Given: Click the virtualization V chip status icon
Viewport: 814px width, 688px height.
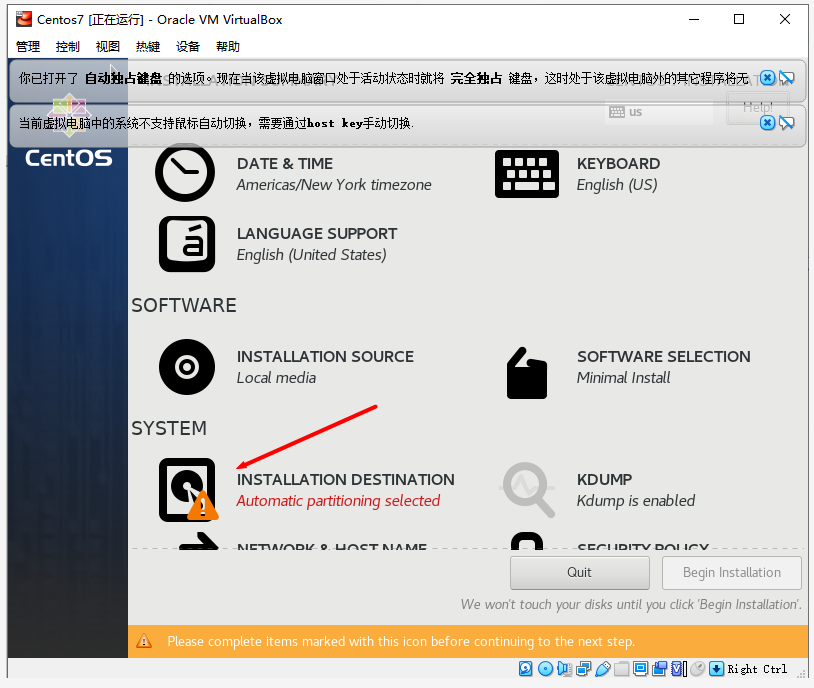Looking at the screenshot, I should [x=679, y=669].
